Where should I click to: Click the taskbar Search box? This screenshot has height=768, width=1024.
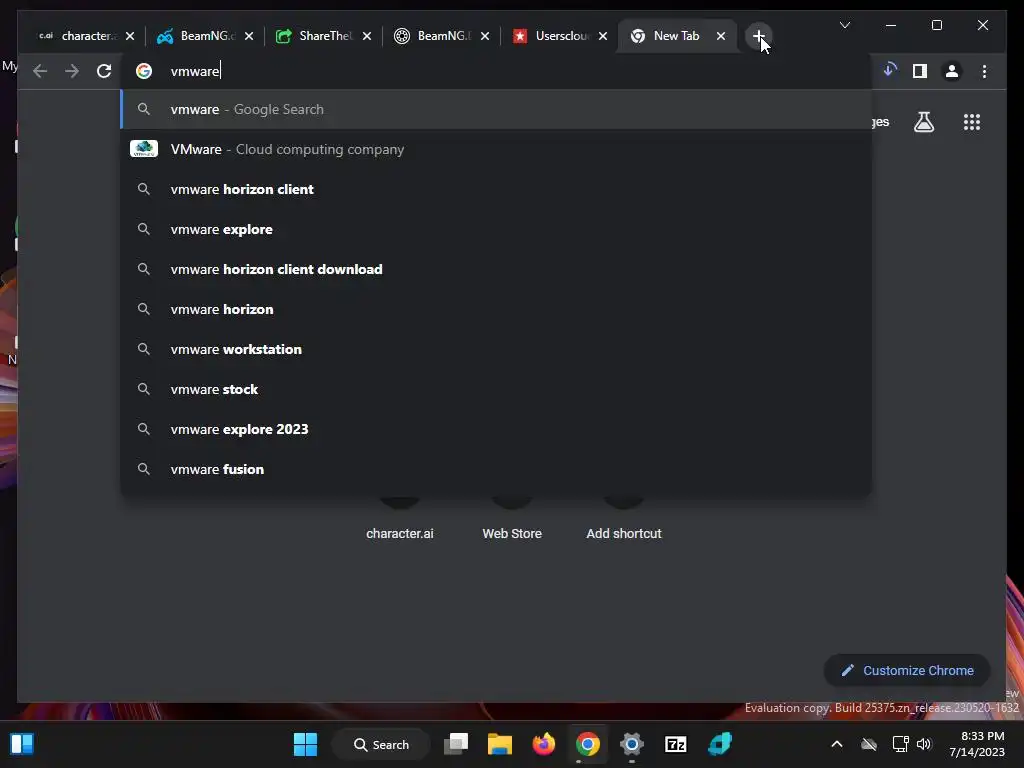click(381, 744)
